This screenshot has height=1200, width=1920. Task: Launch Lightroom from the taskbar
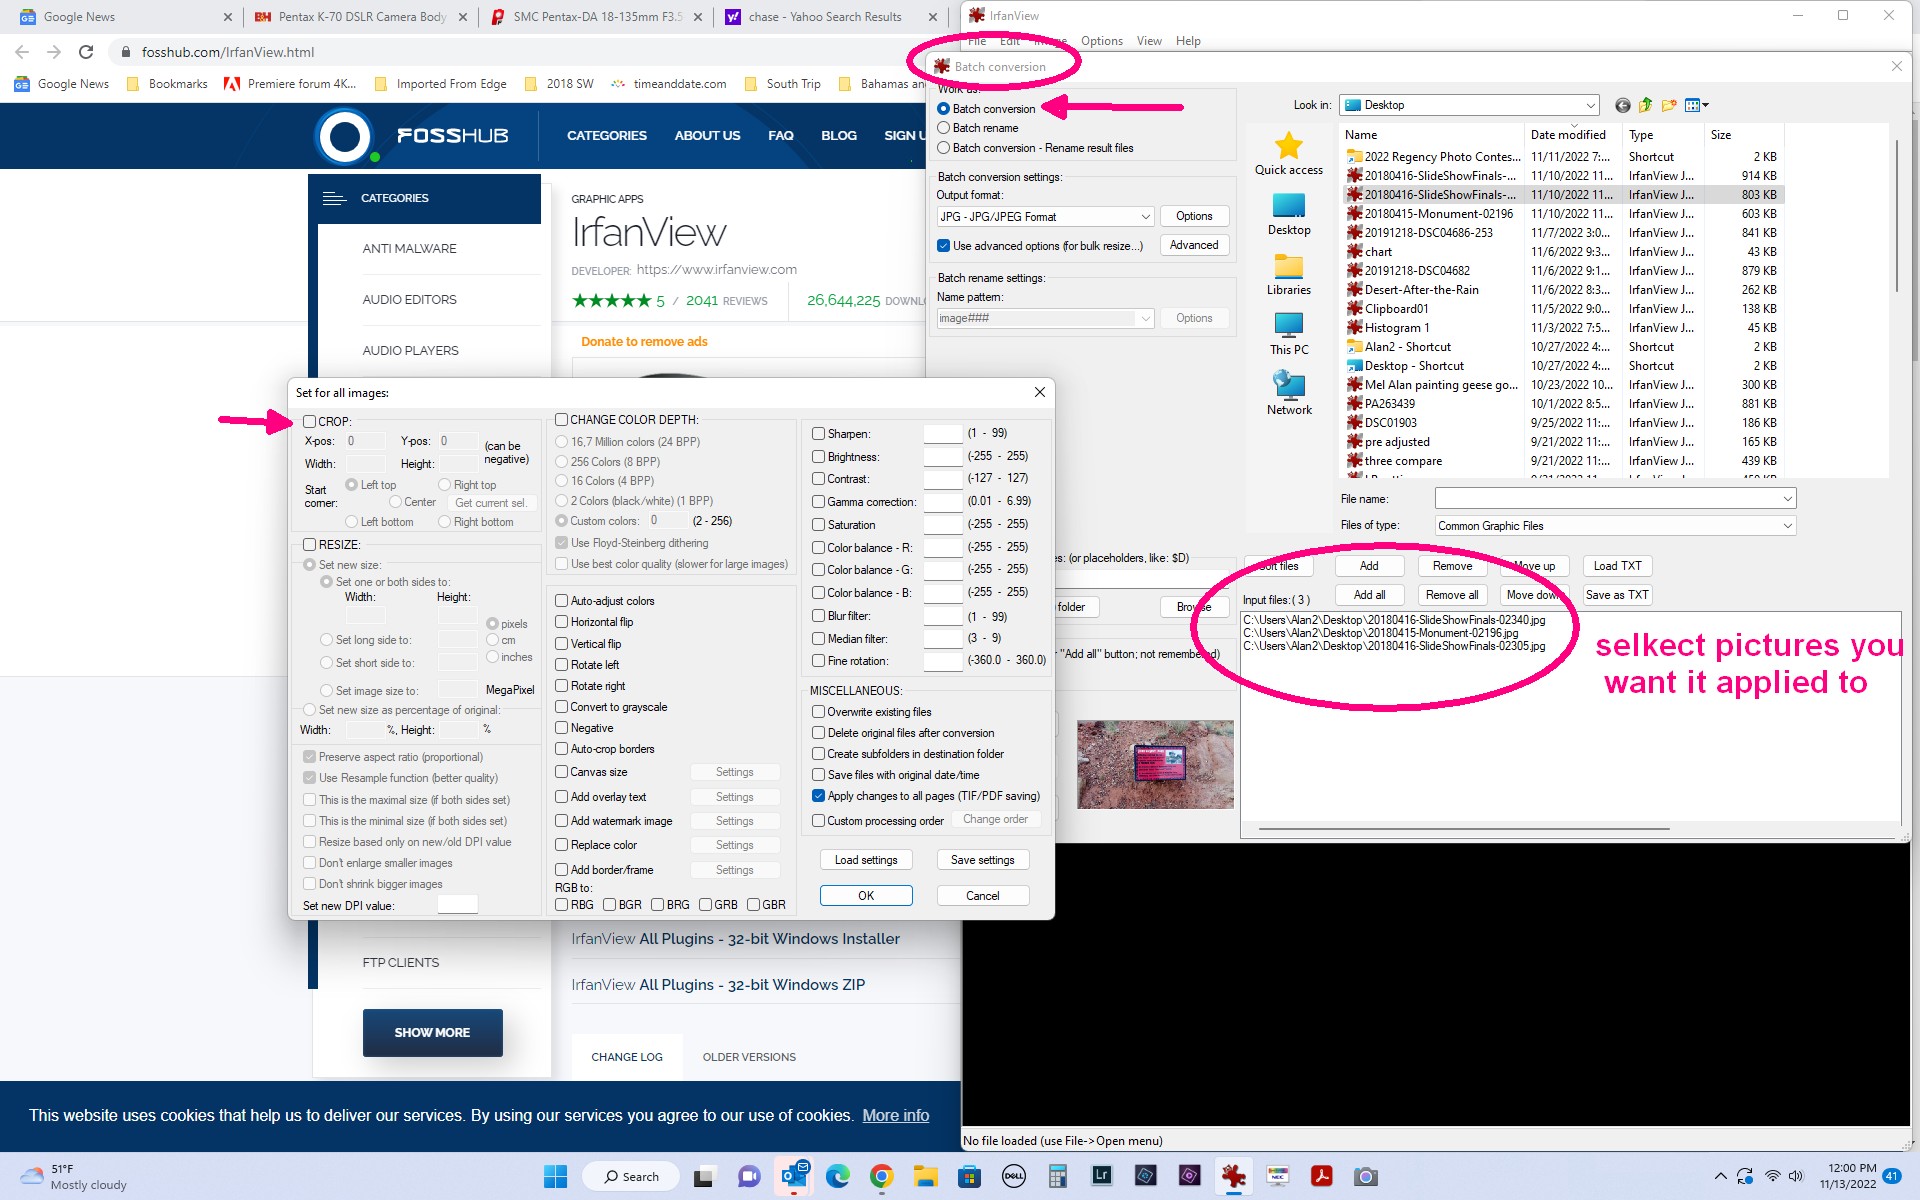tap(1101, 1176)
